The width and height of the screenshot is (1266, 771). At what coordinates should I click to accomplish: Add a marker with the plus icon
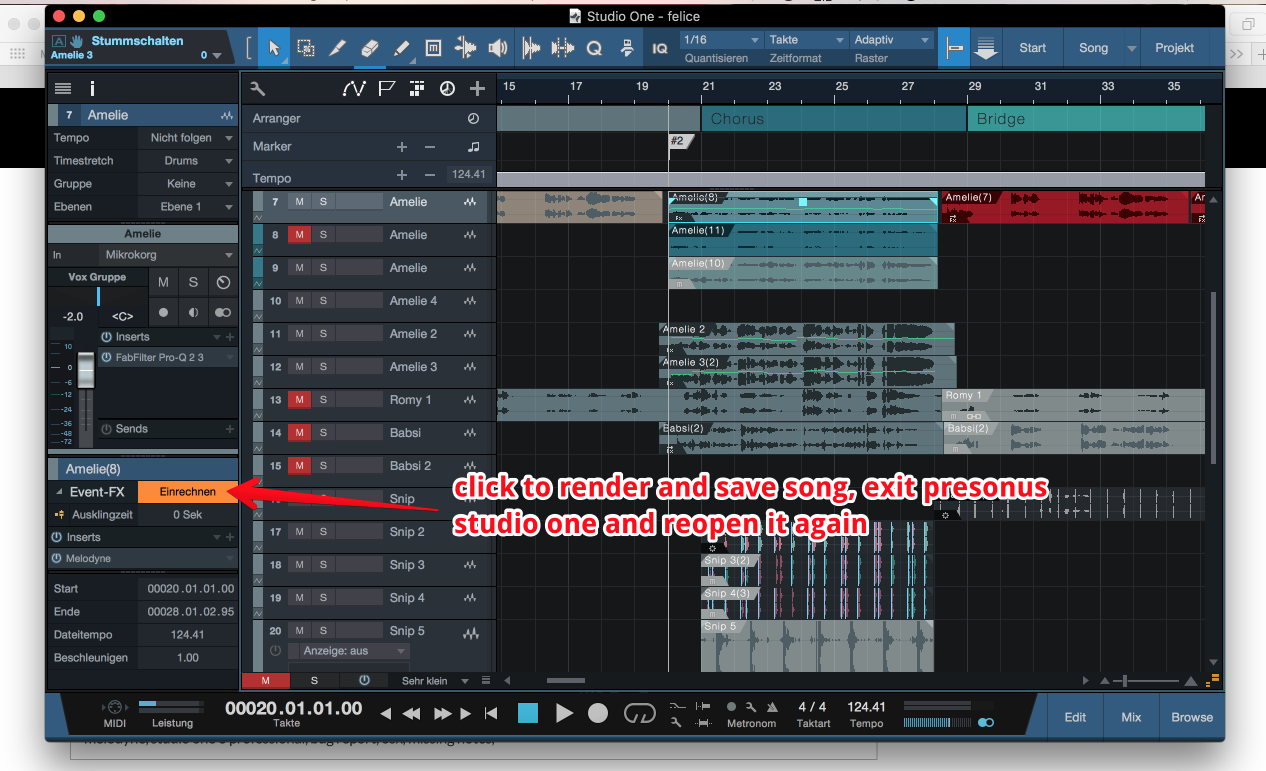click(x=402, y=146)
